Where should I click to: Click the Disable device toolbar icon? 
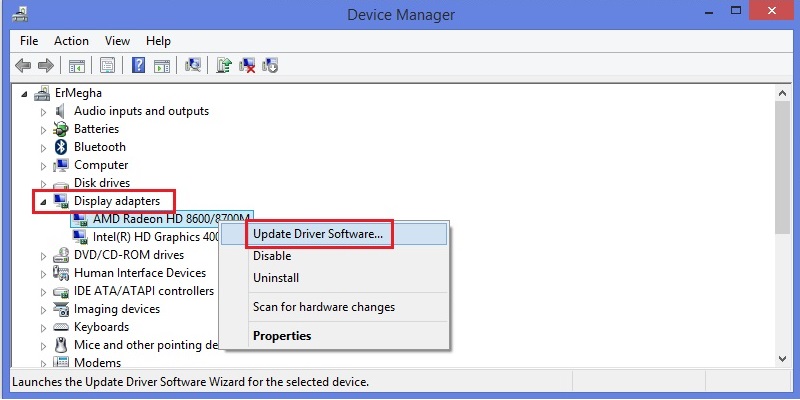[270, 65]
